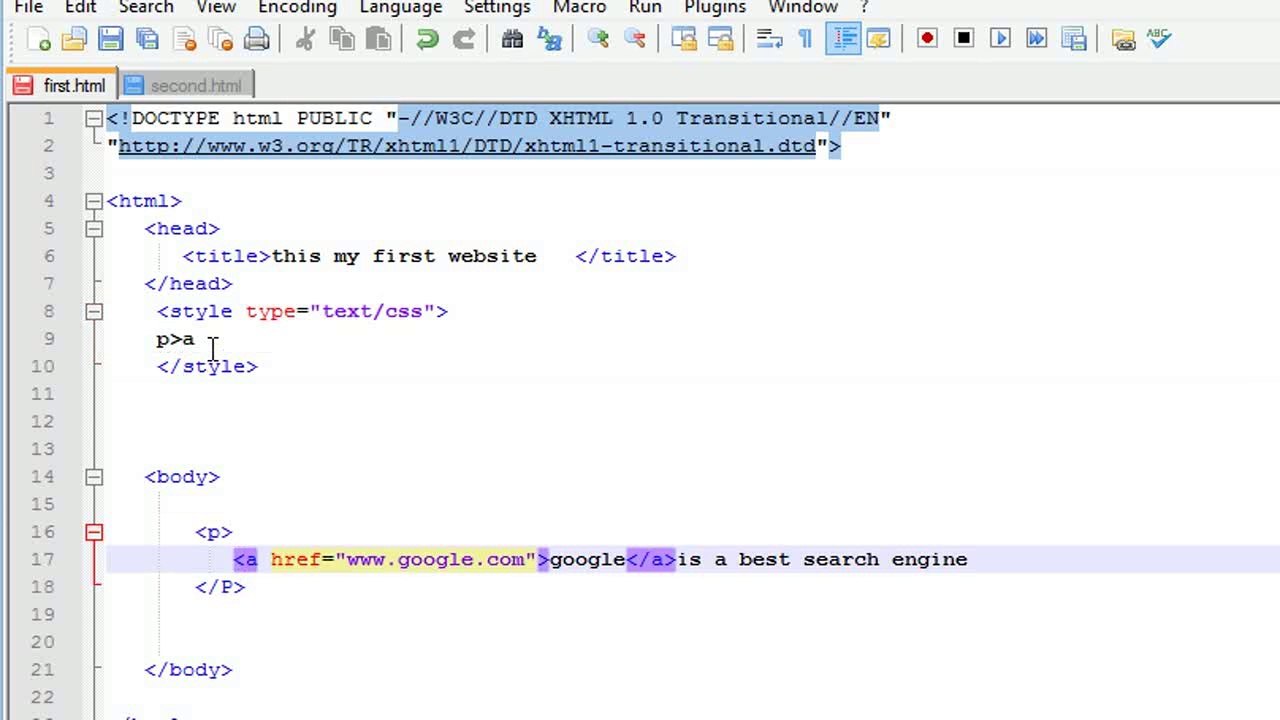The height and width of the screenshot is (720, 1280).
Task: Open the Encoding menu
Action: pyautogui.click(x=297, y=8)
